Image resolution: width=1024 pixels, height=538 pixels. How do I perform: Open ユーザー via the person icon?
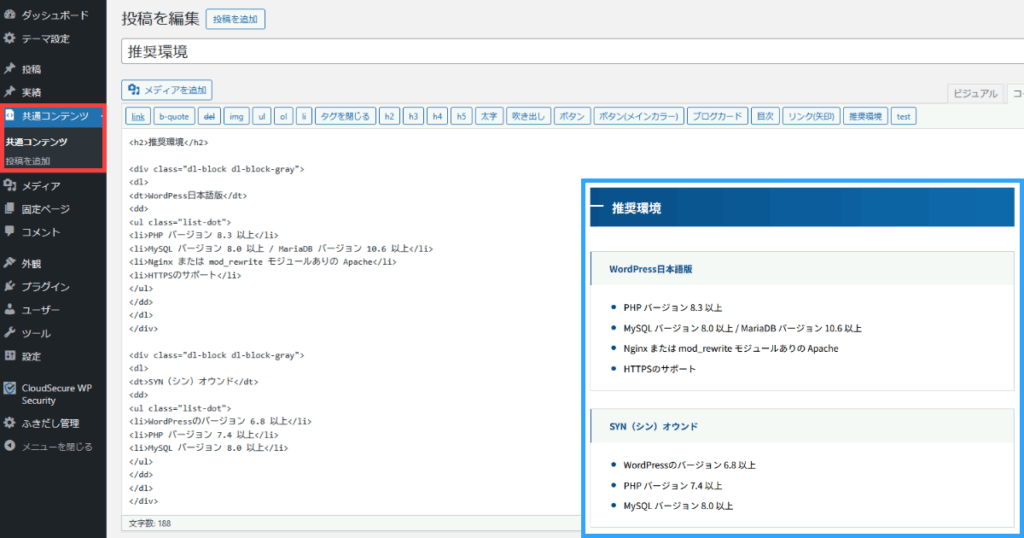tap(10, 310)
